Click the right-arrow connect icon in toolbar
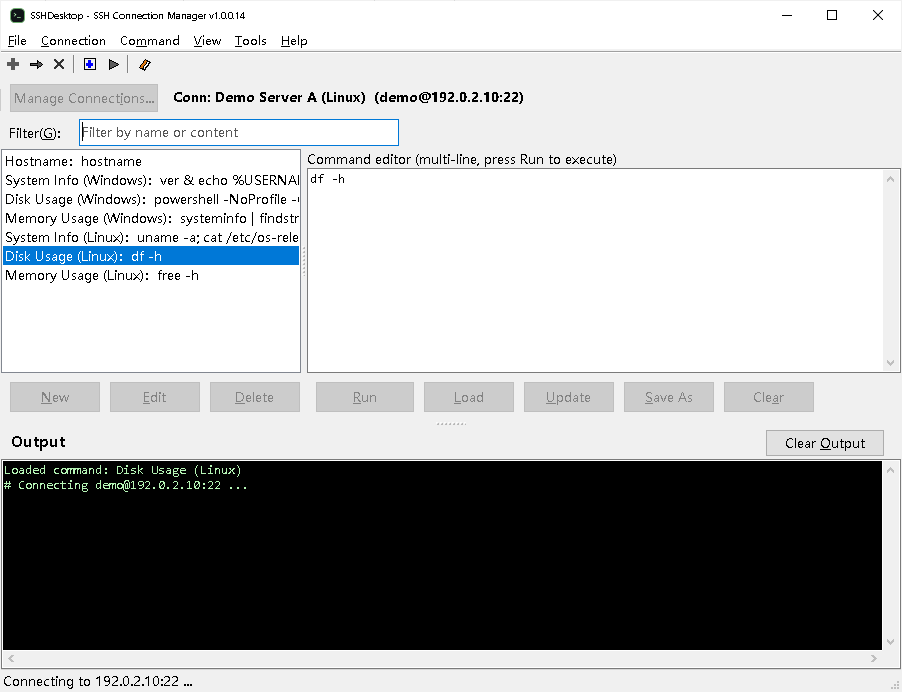The height and width of the screenshot is (692, 902). click(x=36, y=64)
